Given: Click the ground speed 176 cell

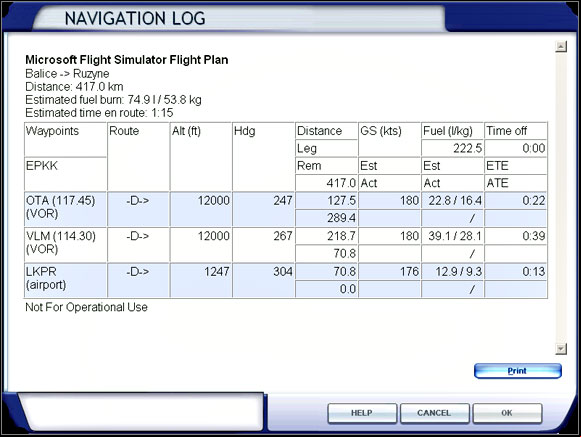Looking at the screenshot, I should coord(389,272).
